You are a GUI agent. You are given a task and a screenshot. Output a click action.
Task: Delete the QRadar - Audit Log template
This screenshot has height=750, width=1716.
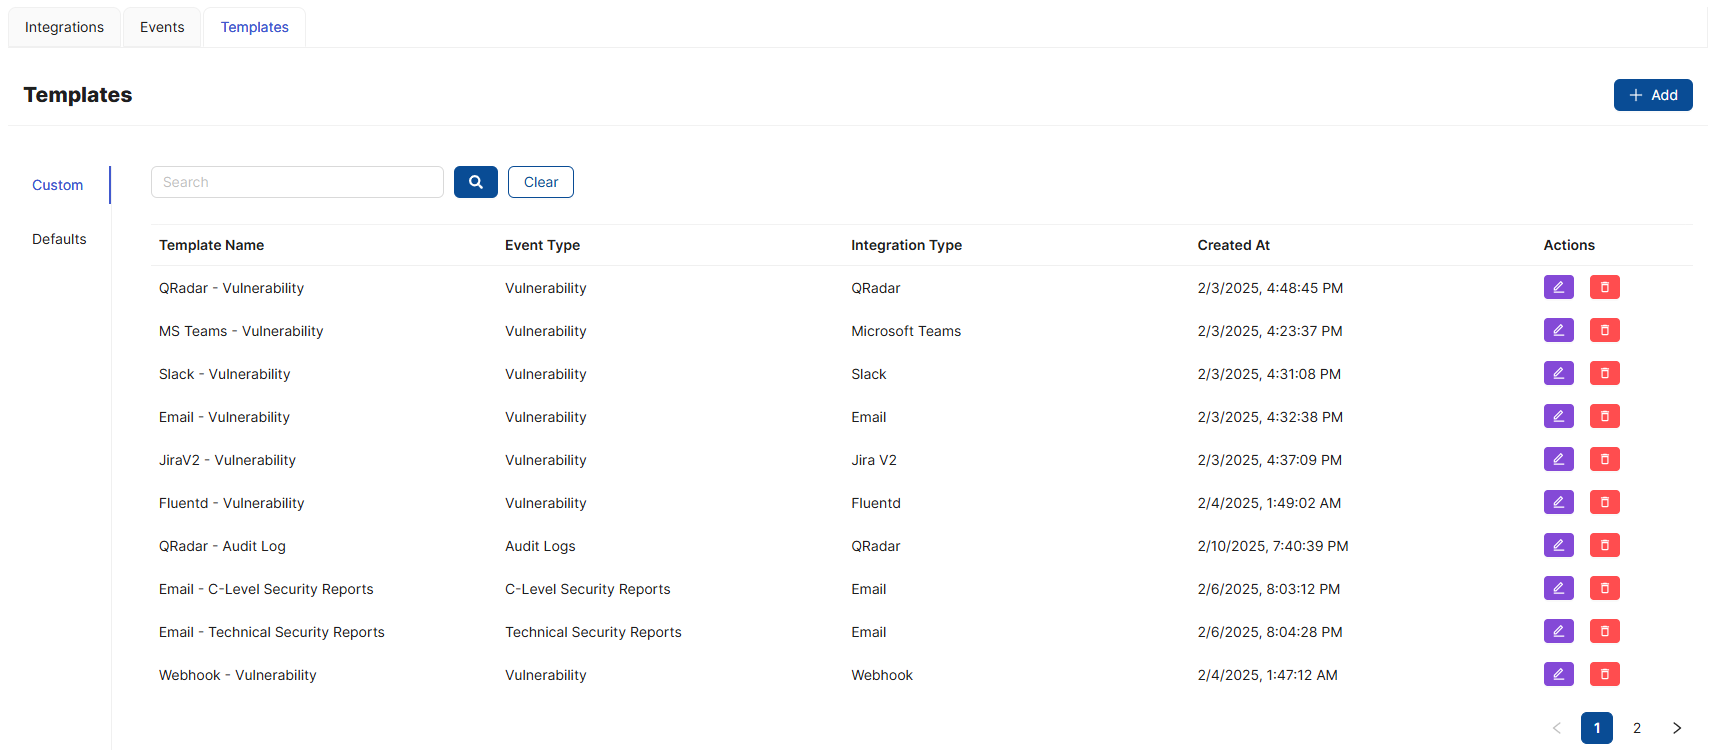coord(1604,546)
